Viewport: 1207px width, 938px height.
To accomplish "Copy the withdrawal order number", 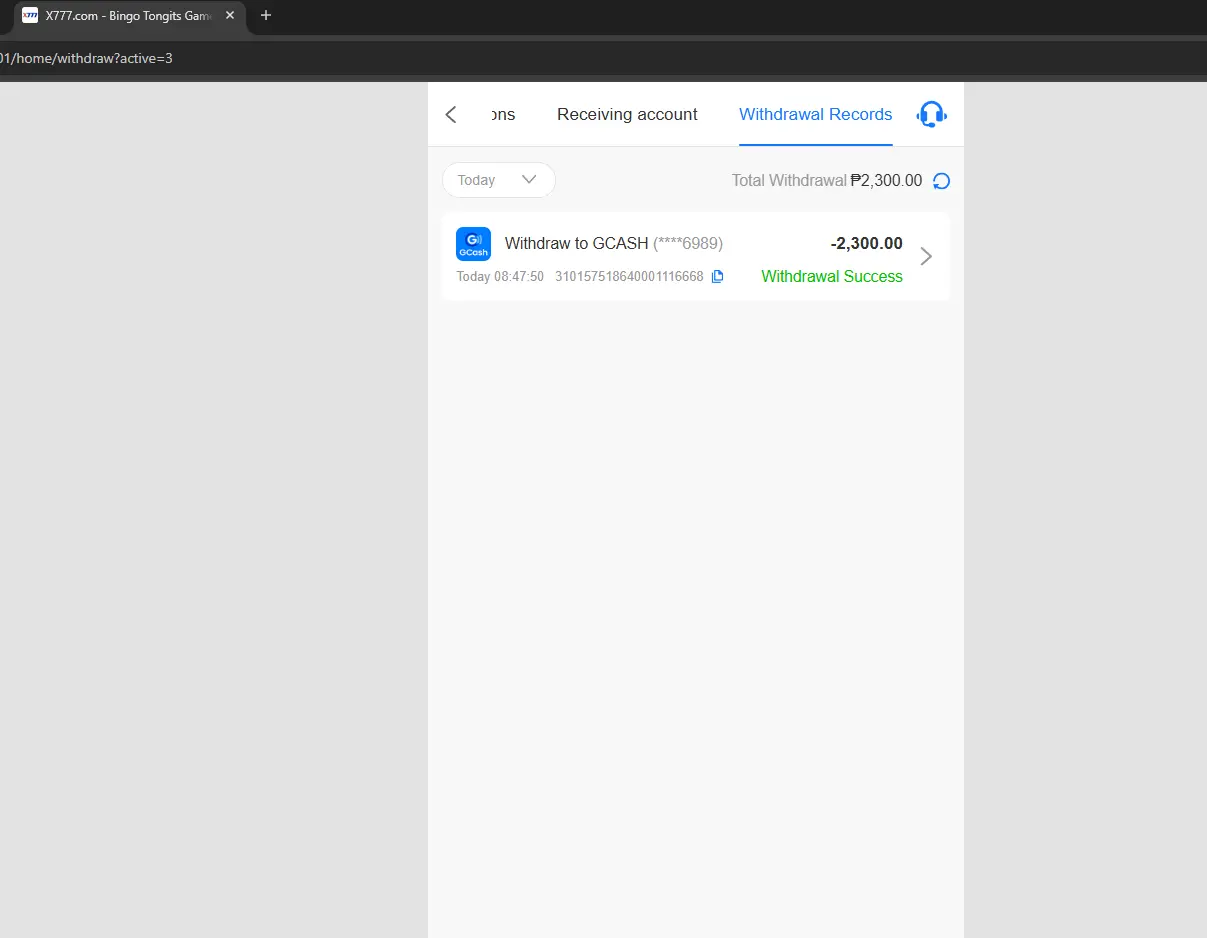I will (x=717, y=277).
